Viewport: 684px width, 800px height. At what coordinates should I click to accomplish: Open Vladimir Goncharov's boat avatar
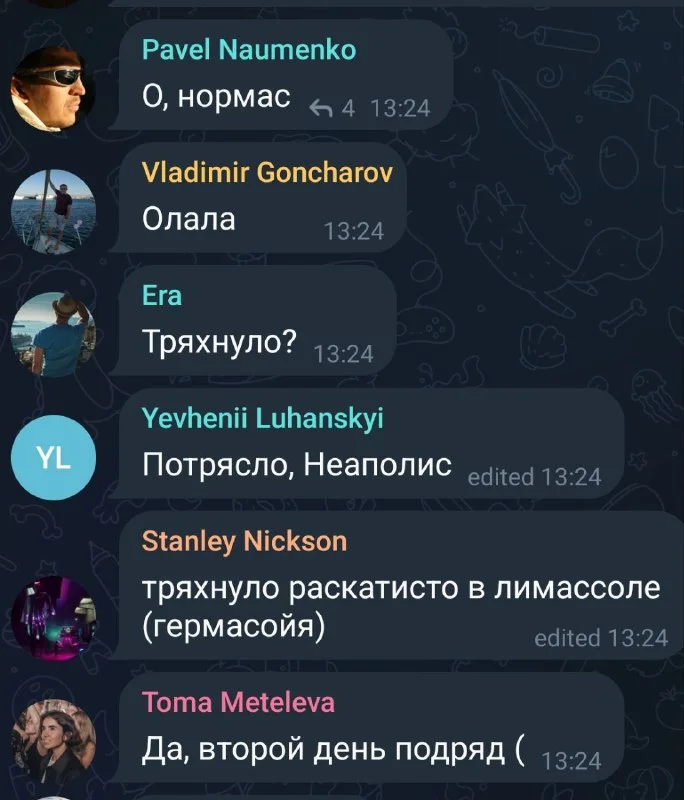pyautogui.click(x=53, y=212)
